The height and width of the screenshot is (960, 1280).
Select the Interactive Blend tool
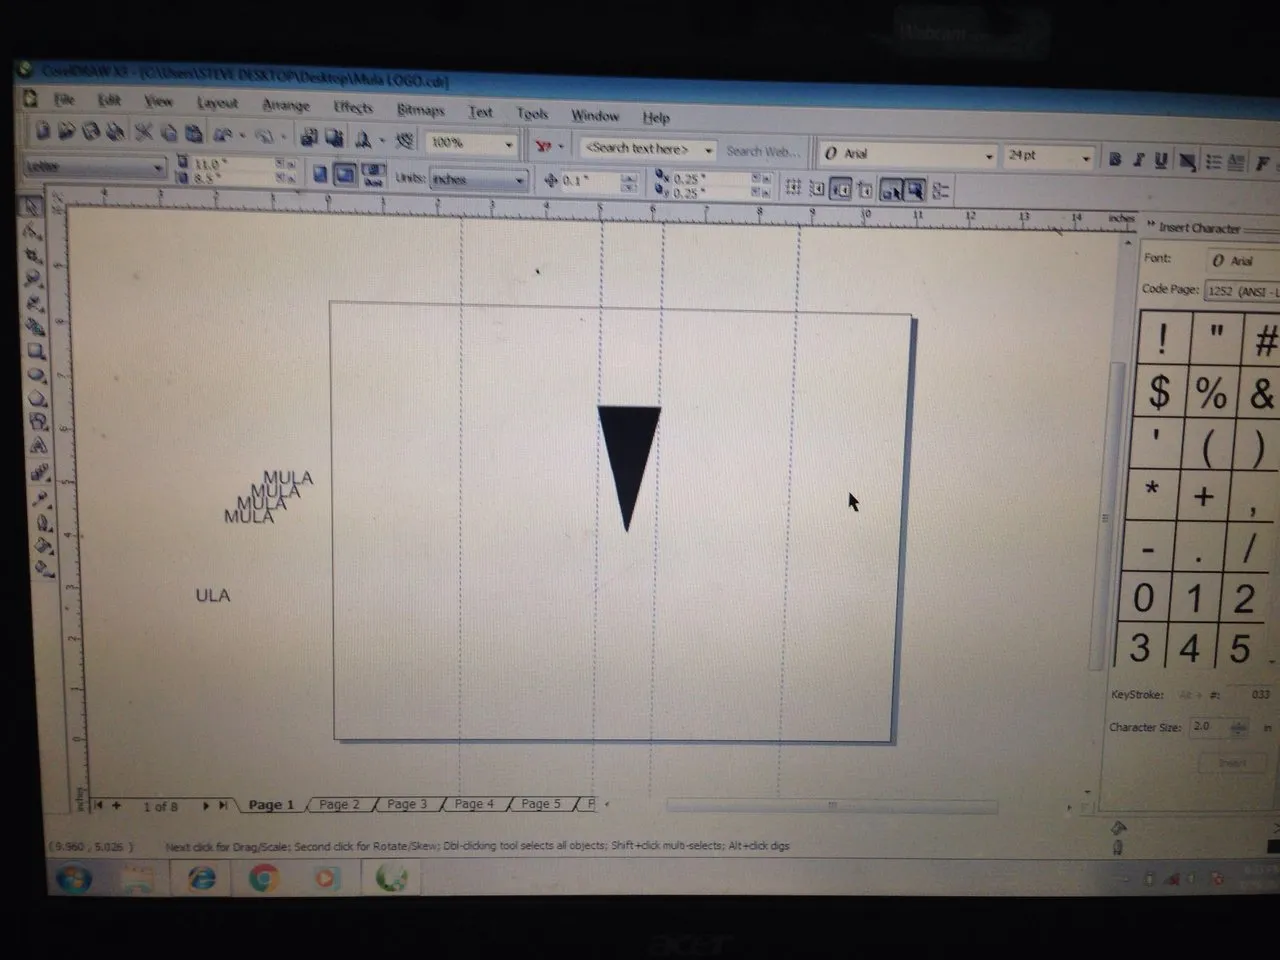point(41,472)
